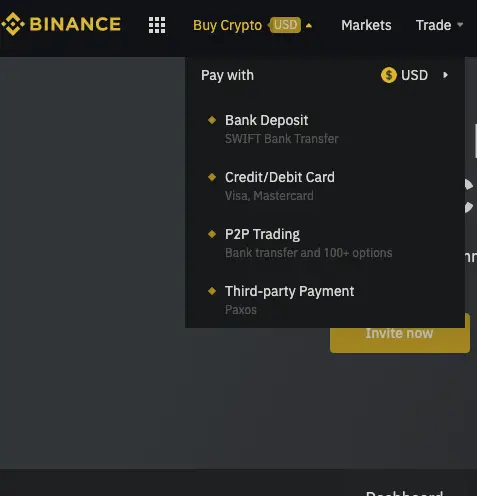477x496 pixels.
Task: Click the diamond bullet beside Credit/Debit Card
Action: [212, 177]
